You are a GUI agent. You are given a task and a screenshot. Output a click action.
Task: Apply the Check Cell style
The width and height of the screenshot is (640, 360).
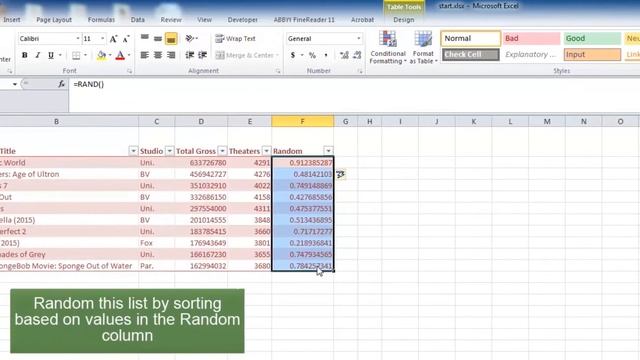click(471, 54)
